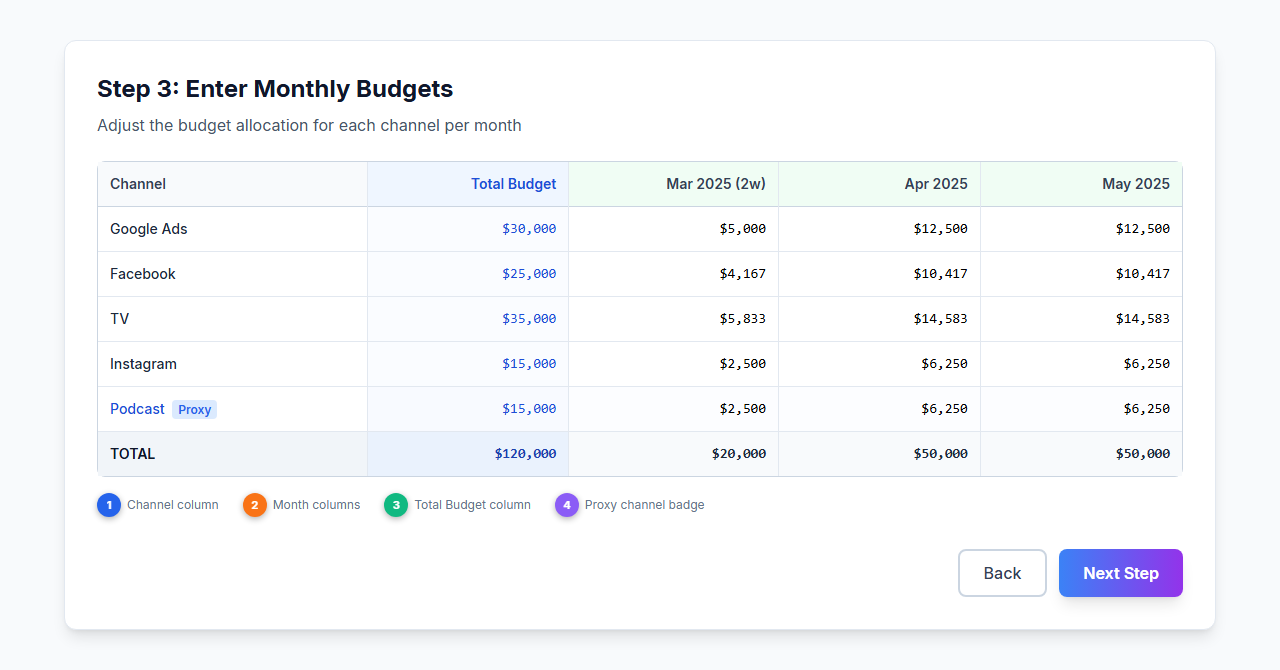Viewport: 1280px width, 670px height.
Task: Edit Instagram Apr 2025 cell $6,250
Action: pyautogui.click(x=880, y=364)
